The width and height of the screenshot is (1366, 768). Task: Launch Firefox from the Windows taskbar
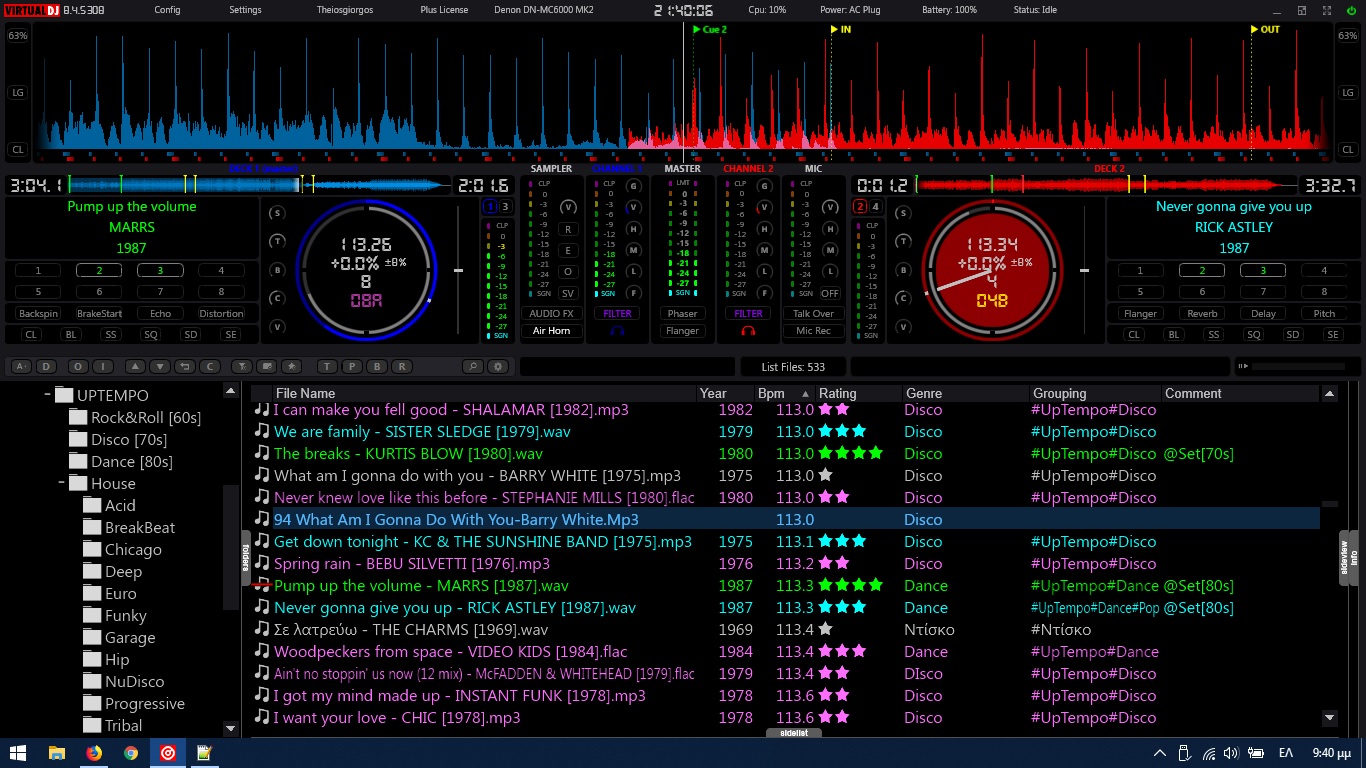pos(93,753)
